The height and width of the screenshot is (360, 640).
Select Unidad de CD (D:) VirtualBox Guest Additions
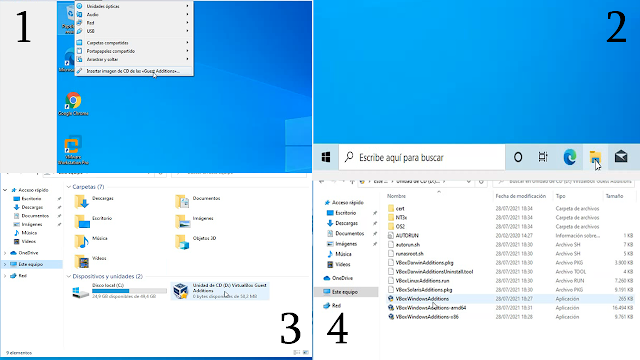(220, 291)
